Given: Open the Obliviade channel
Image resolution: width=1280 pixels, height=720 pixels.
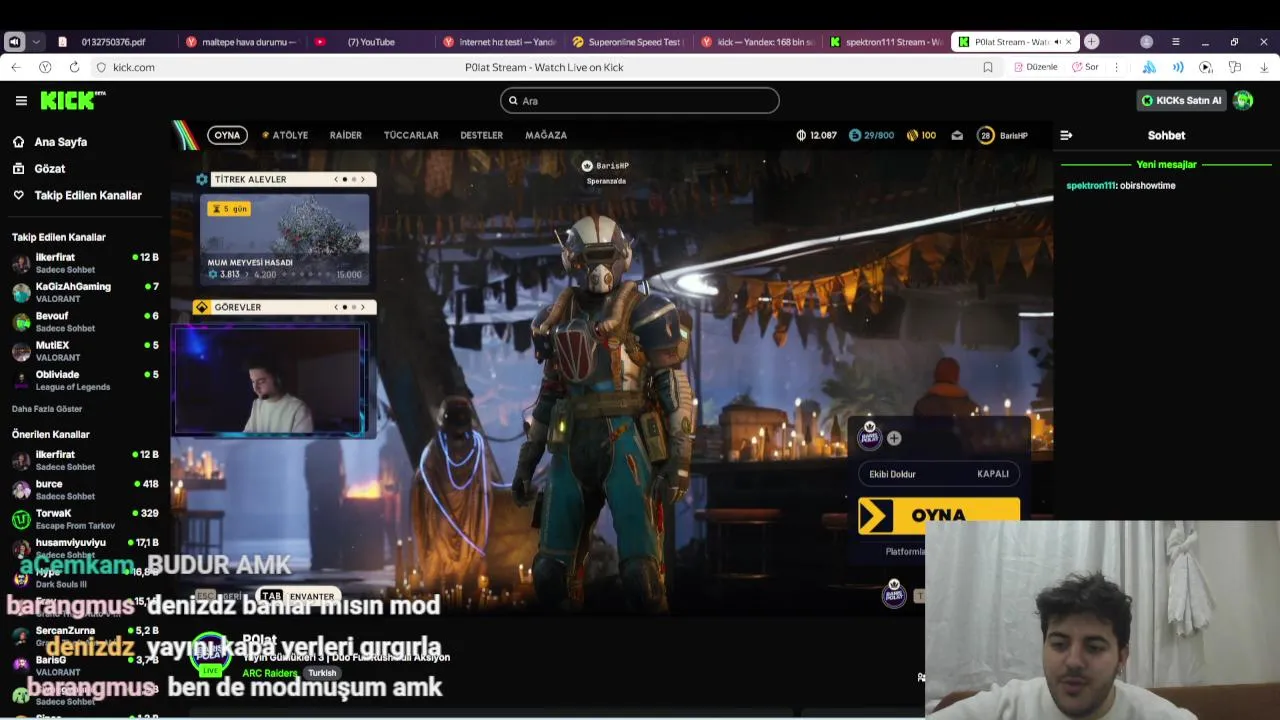Looking at the screenshot, I should pyautogui.click(x=85, y=380).
